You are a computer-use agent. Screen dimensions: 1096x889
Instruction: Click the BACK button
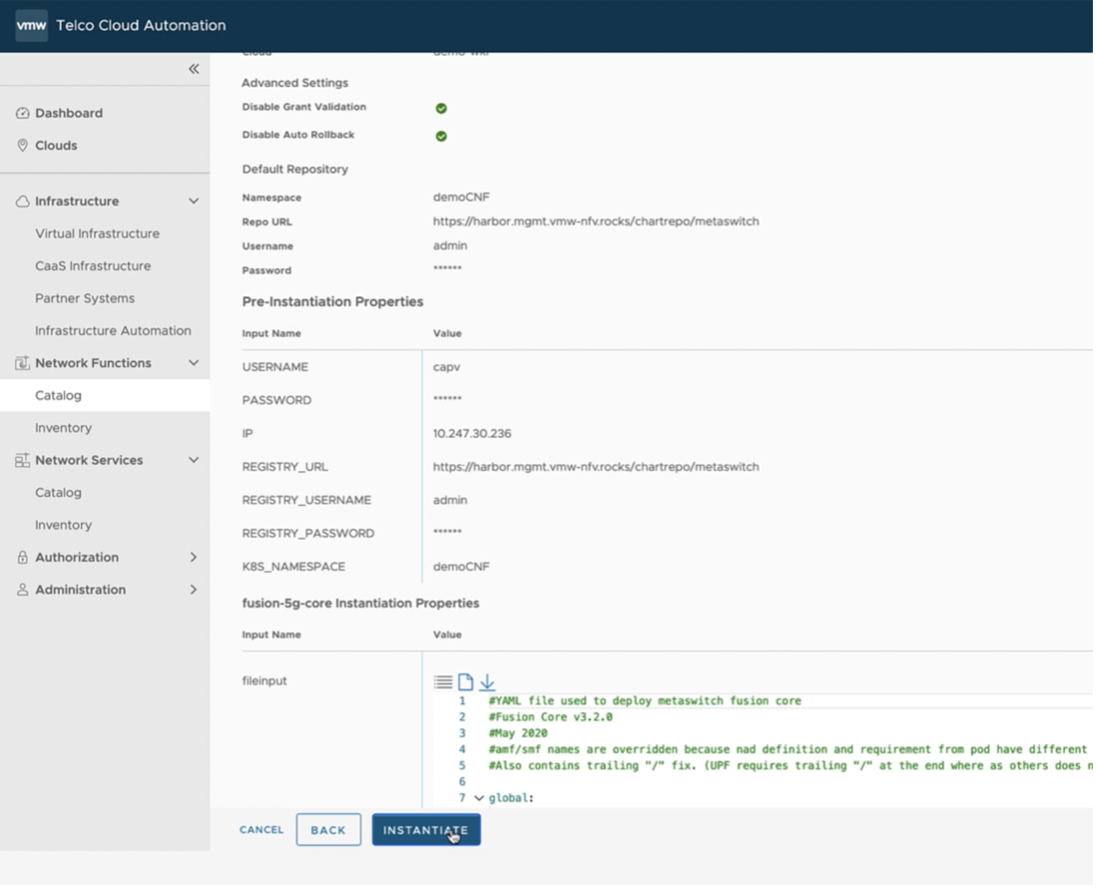(x=328, y=830)
